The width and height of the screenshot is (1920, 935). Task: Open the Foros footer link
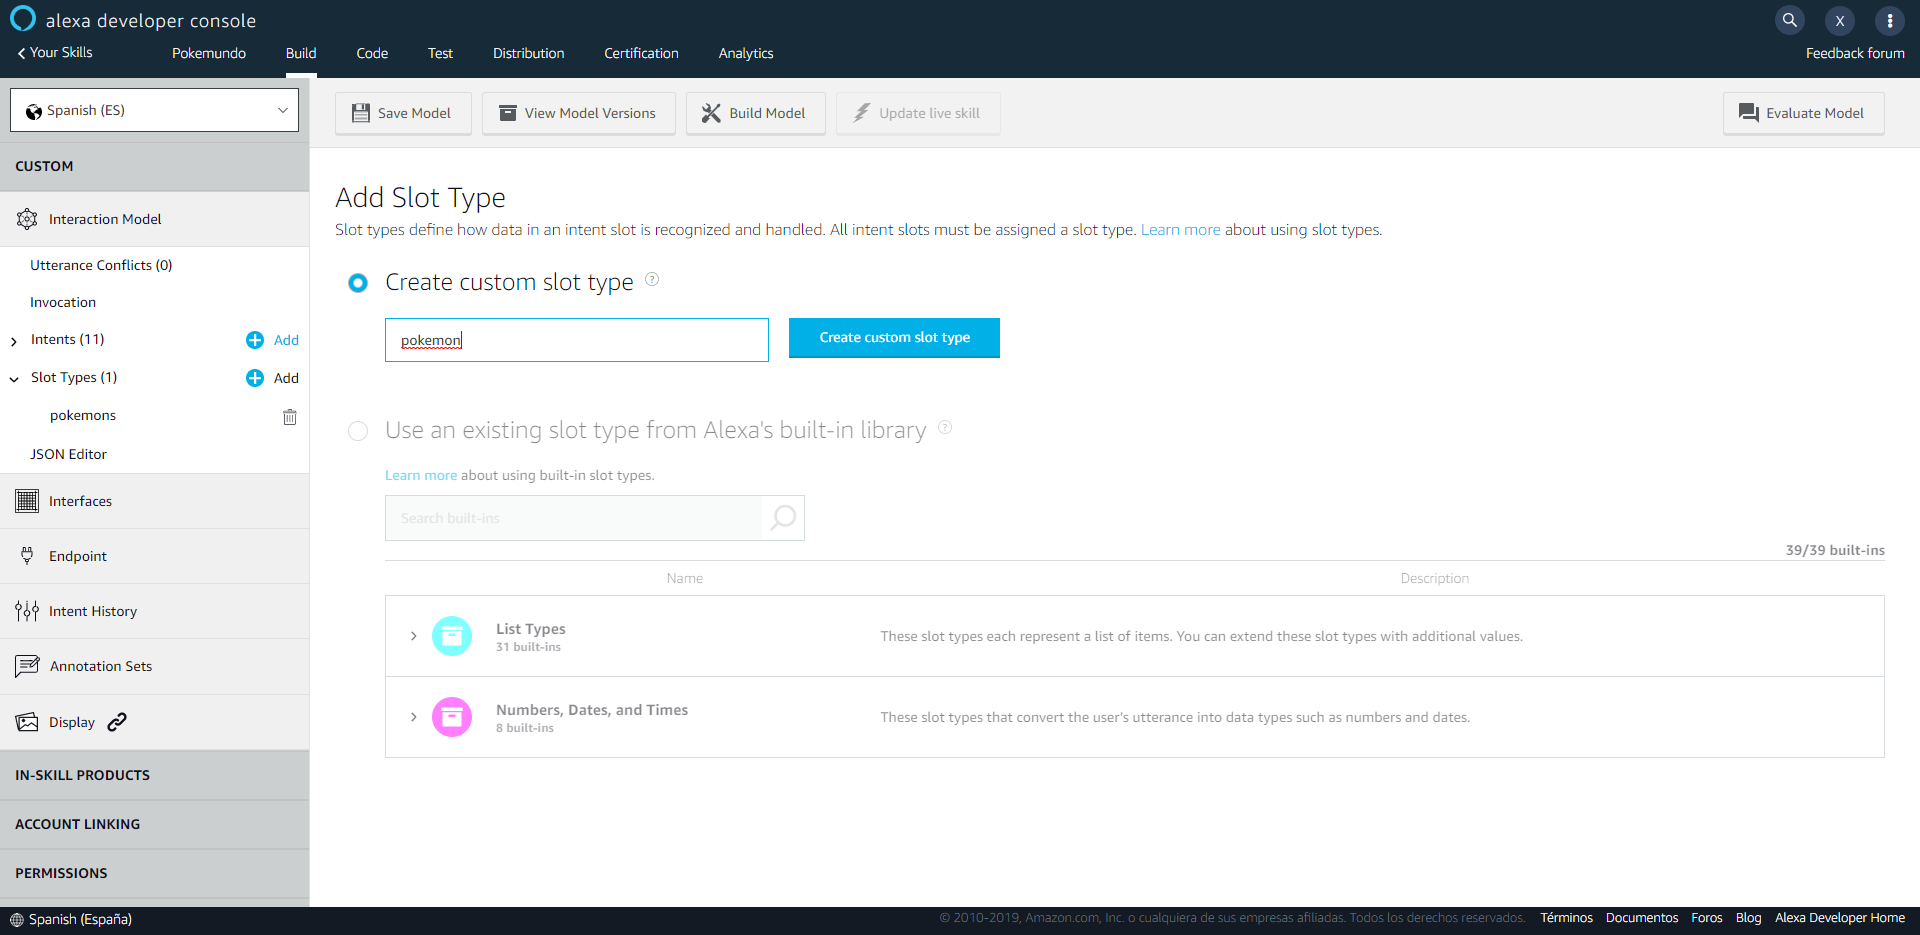1707,918
